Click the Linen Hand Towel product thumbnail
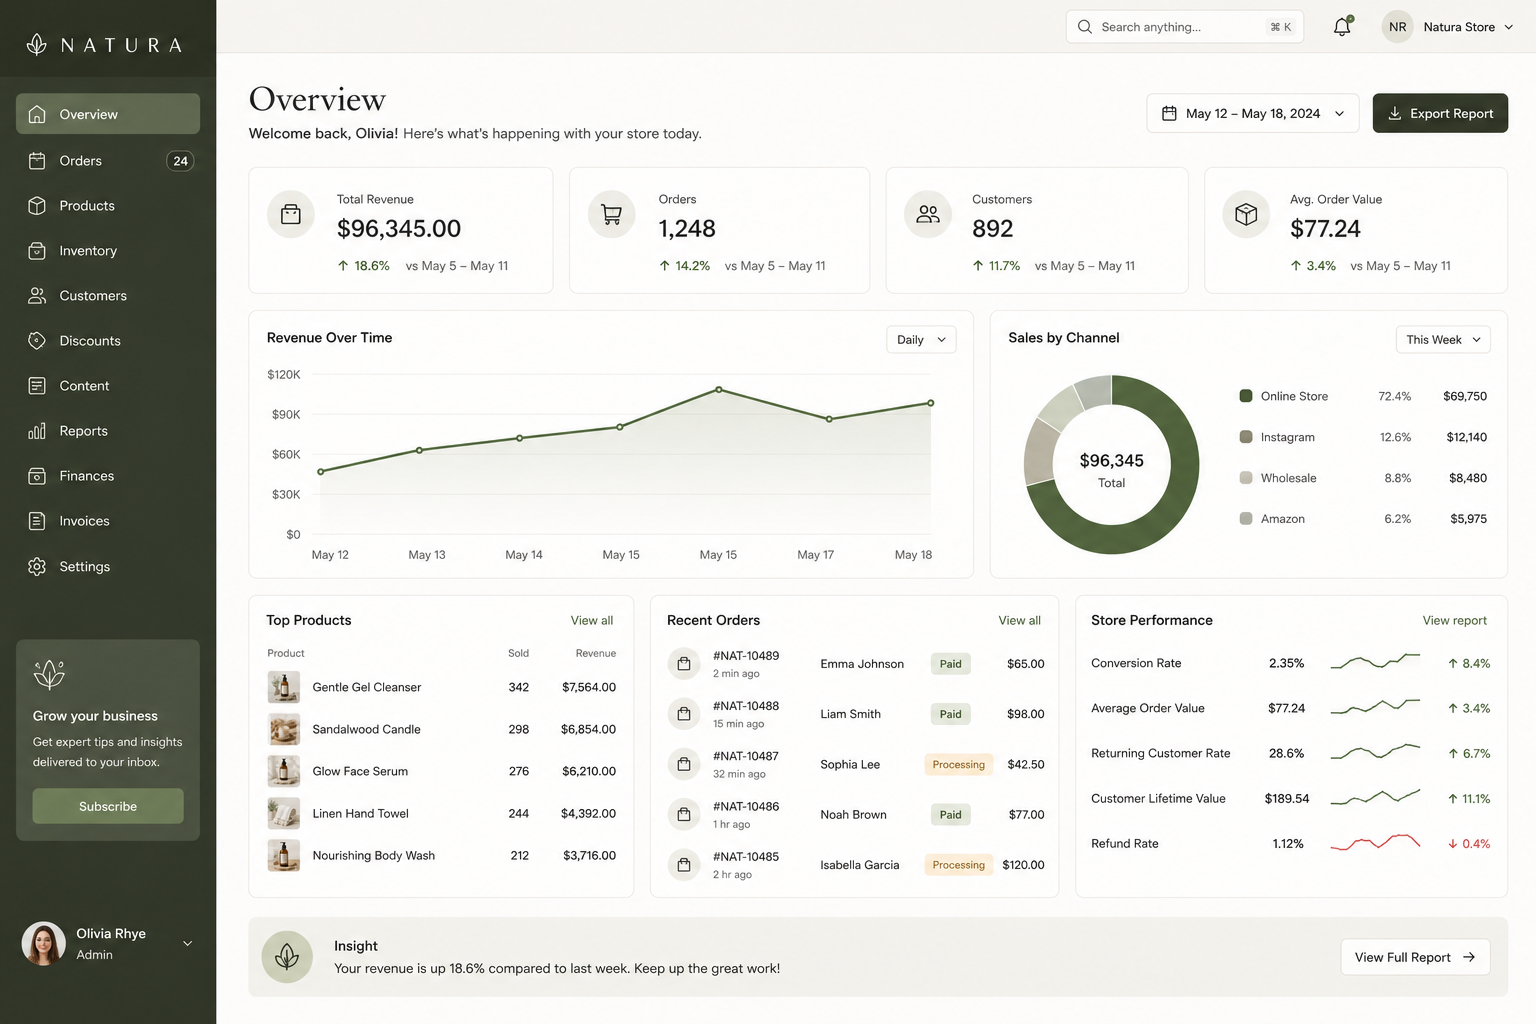 [283, 813]
